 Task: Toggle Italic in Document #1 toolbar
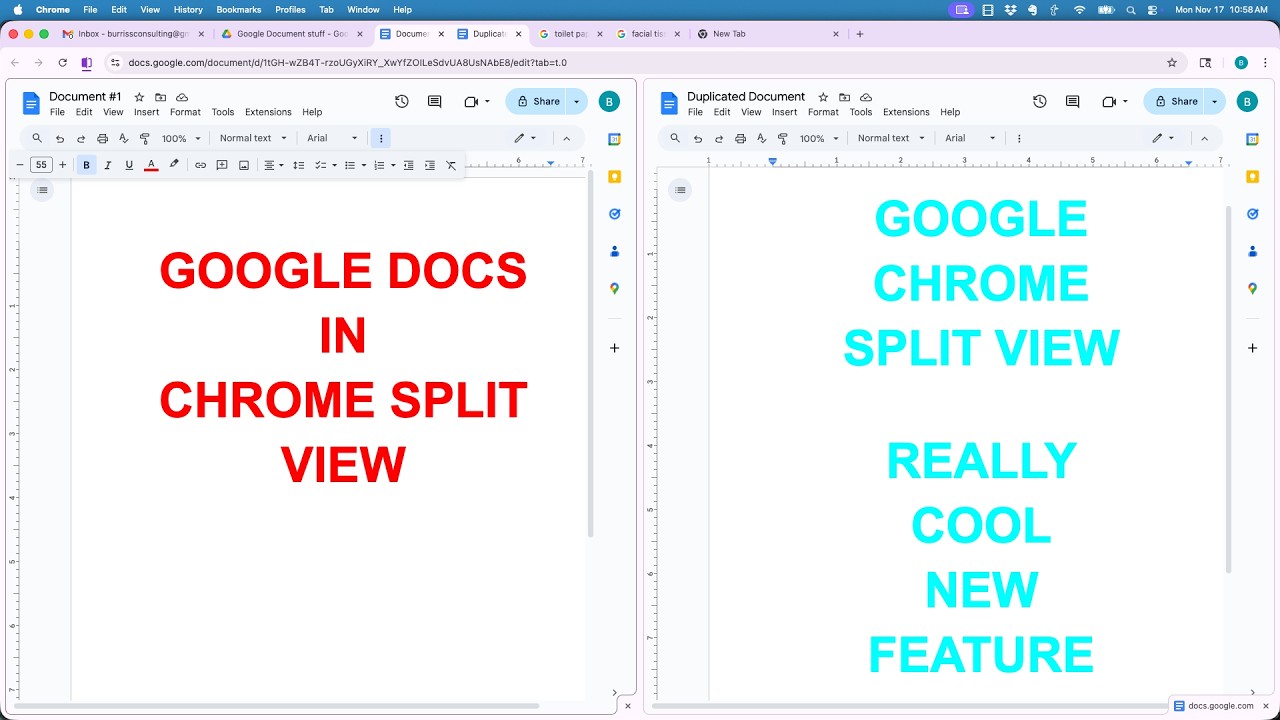point(108,165)
